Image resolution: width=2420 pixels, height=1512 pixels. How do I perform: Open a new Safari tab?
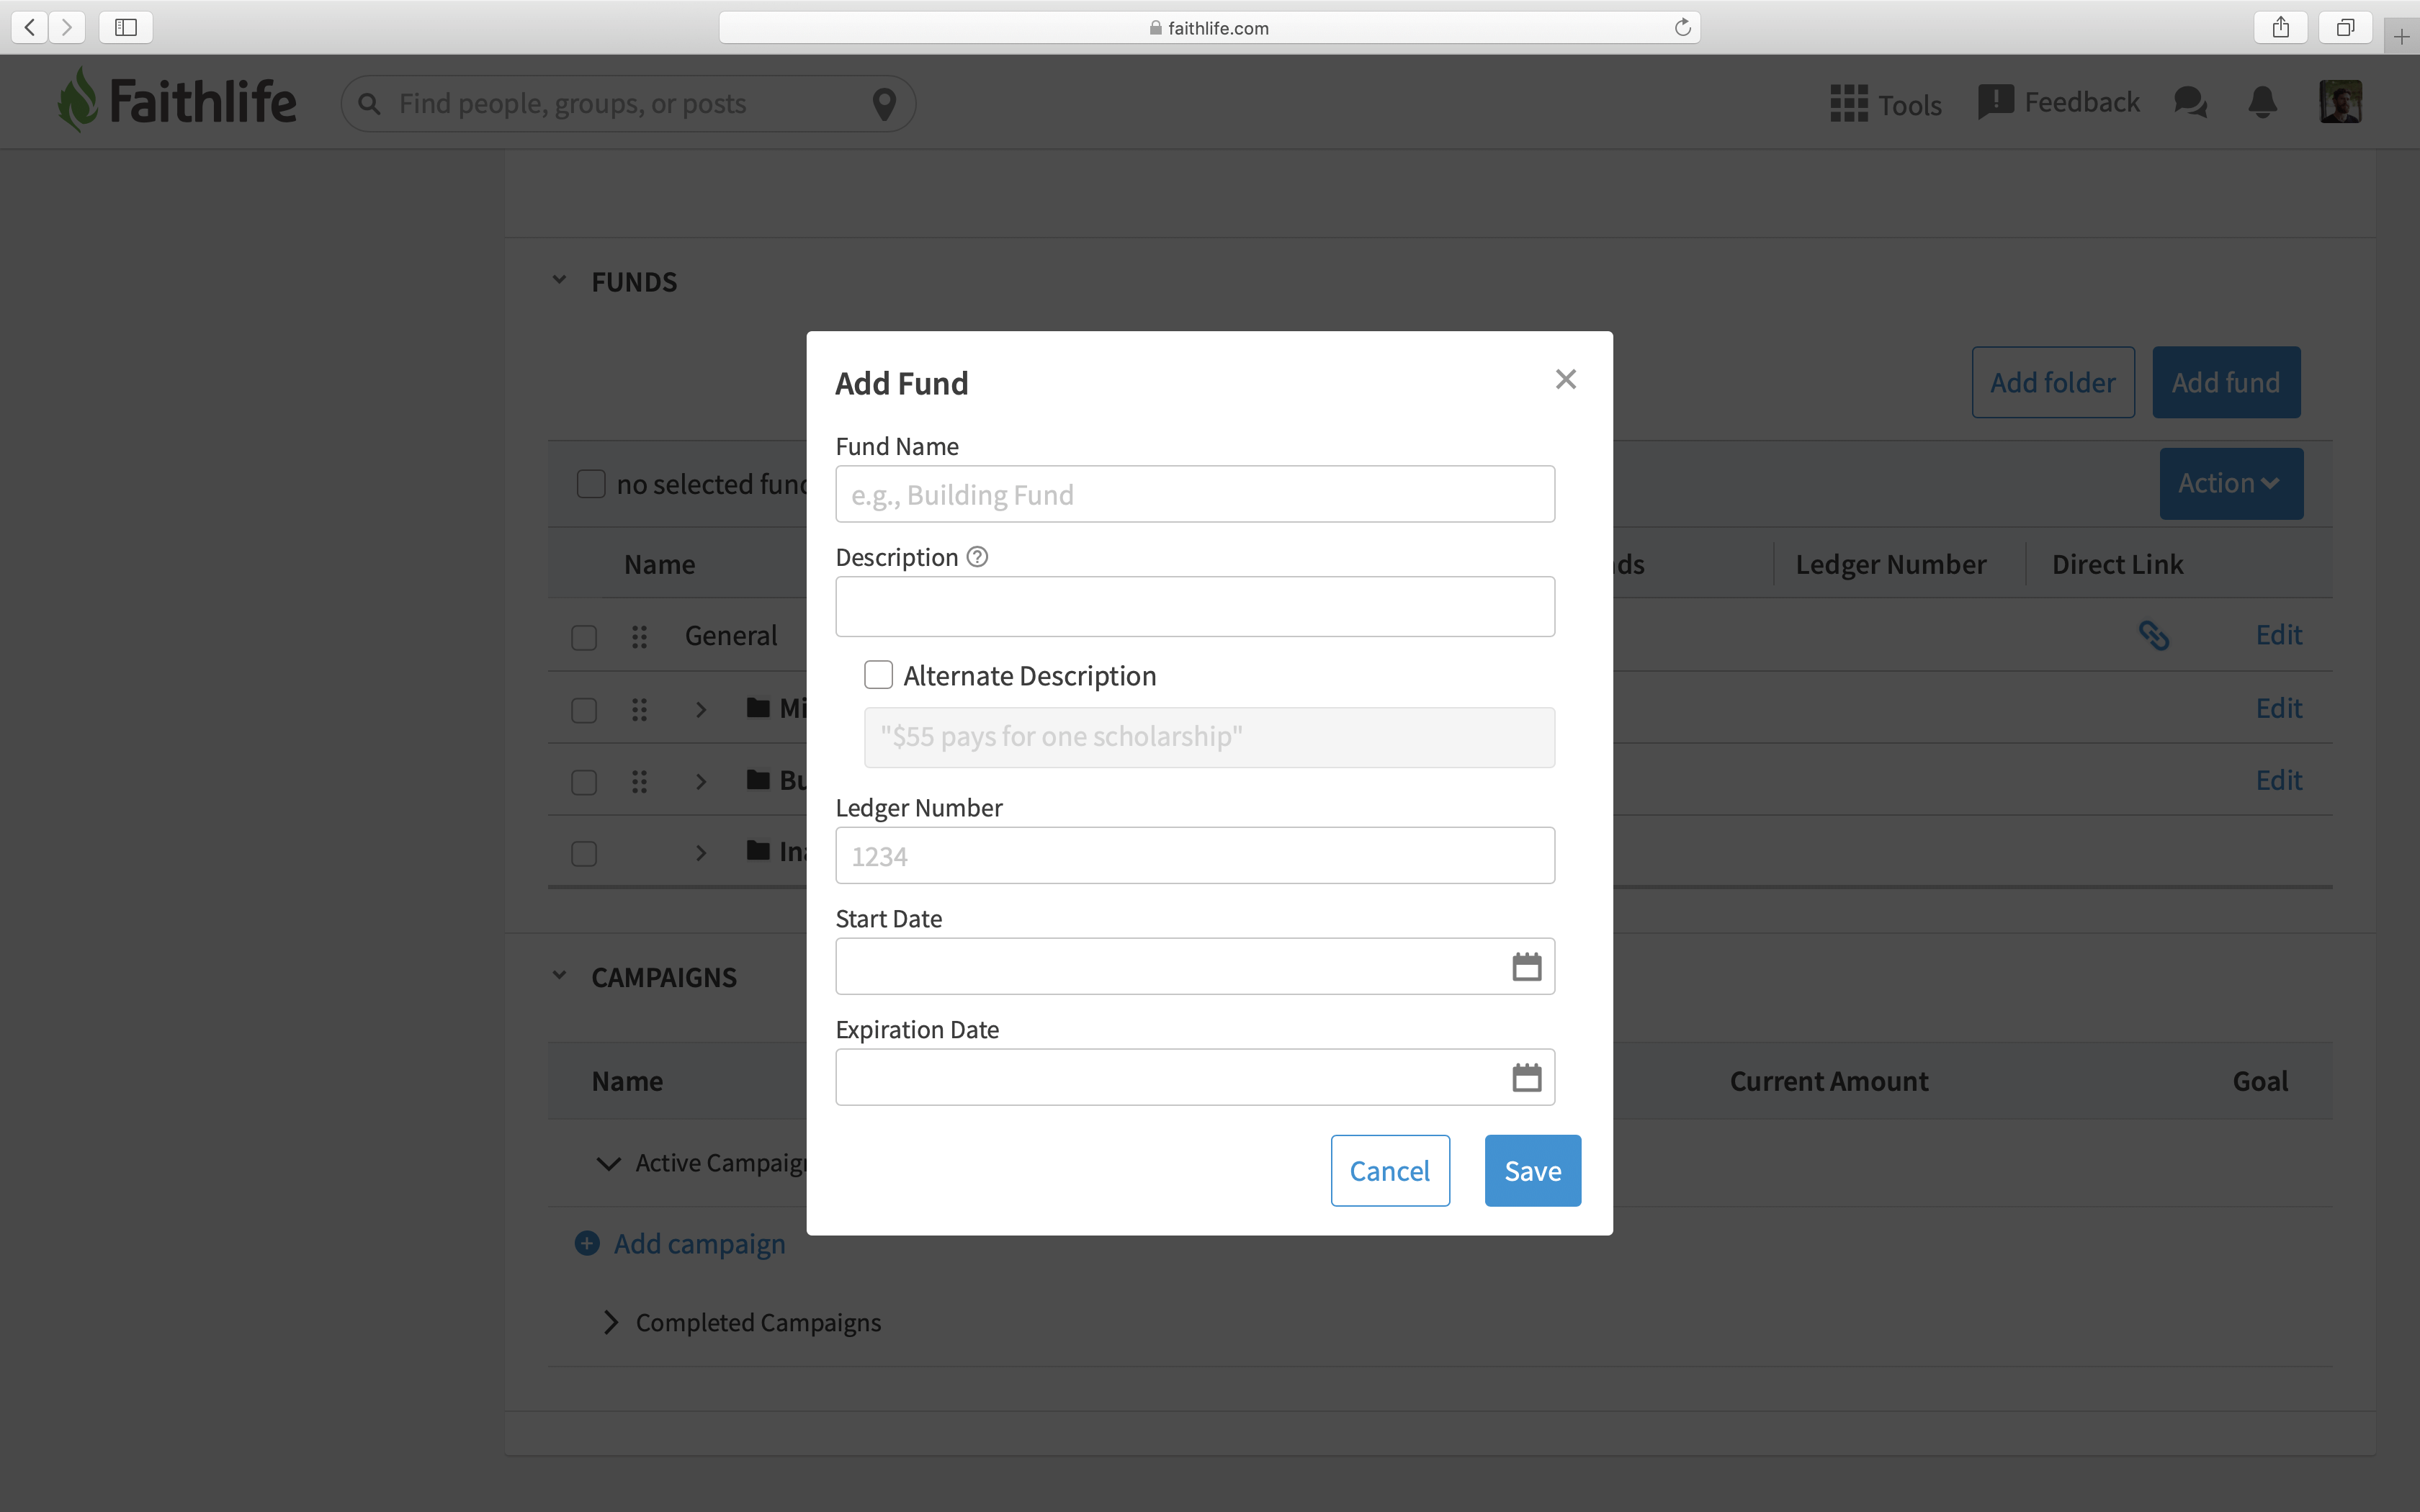(2401, 37)
